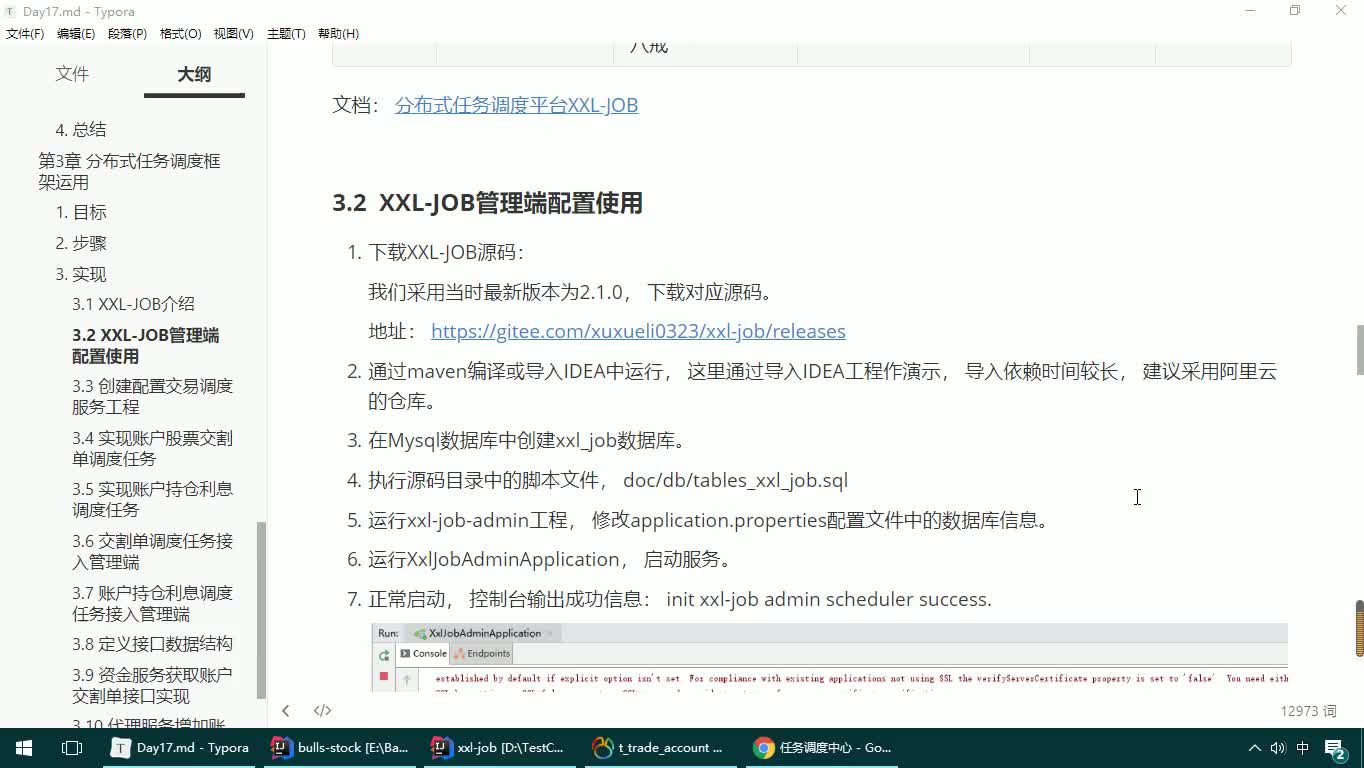Go to outline 3.7 账户持仓利息调度任务接入管理端
Image resolution: width=1364 pixels, height=768 pixels.
pos(152,603)
